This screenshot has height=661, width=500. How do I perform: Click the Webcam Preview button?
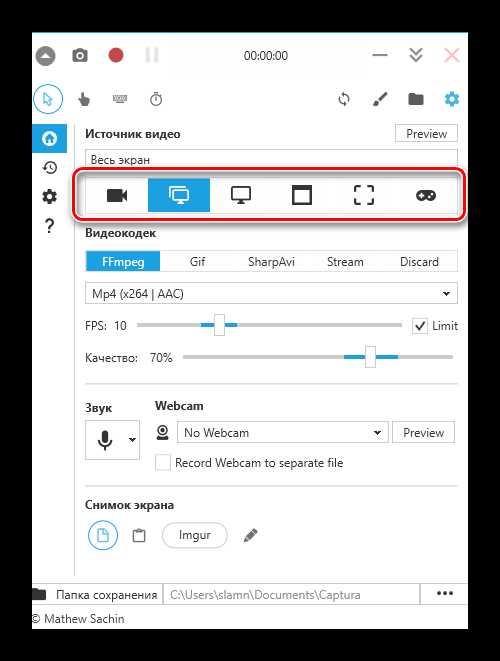423,433
